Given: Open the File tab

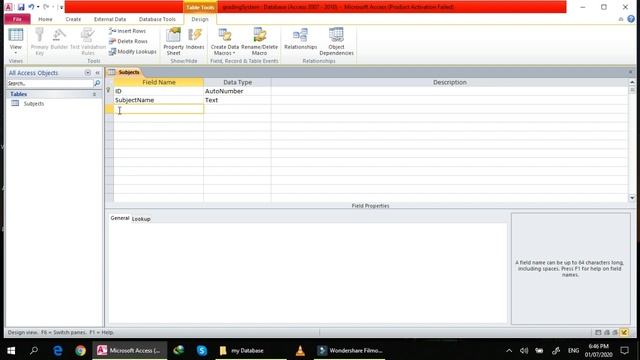Looking at the screenshot, I should point(17,19).
